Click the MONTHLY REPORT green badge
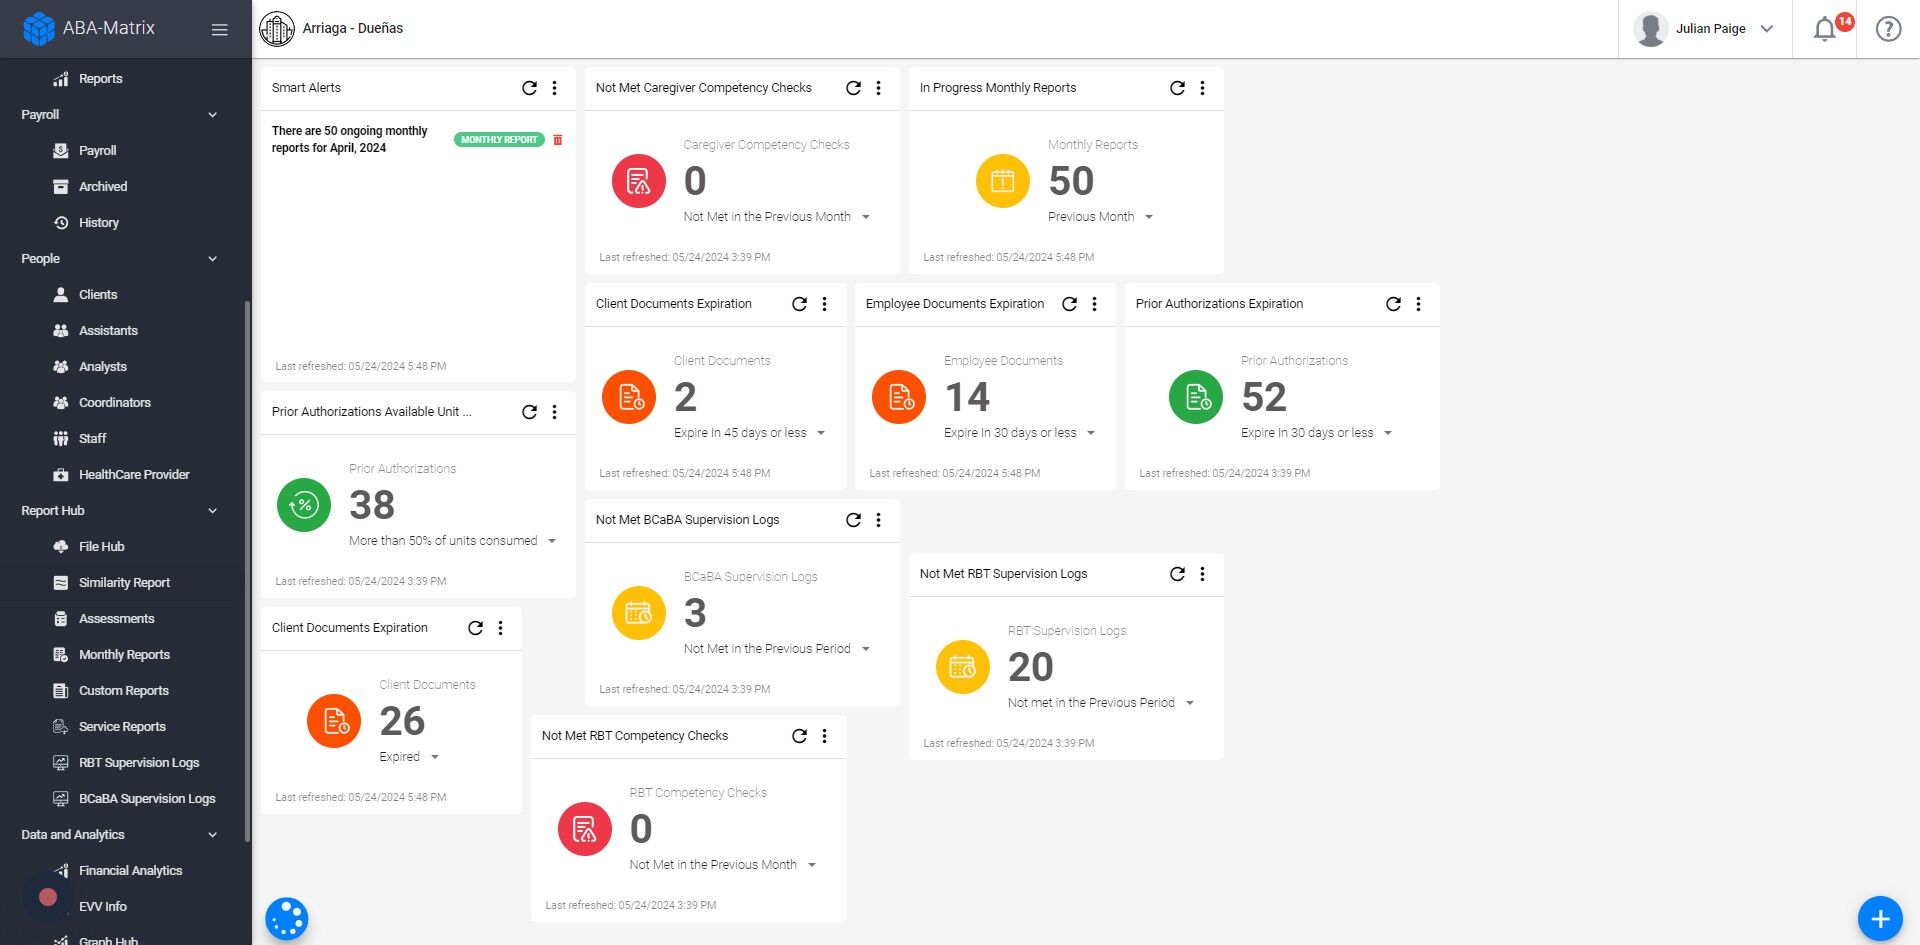The image size is (1920, 945). 499,140
